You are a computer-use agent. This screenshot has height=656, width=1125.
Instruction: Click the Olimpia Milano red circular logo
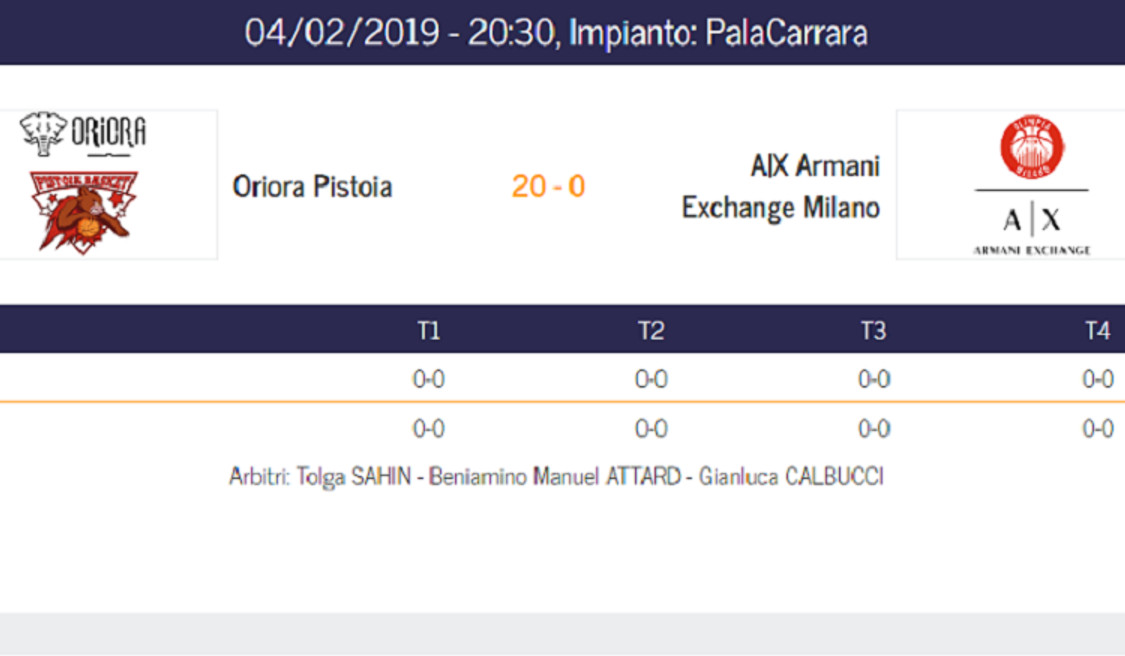[1032, 148]
